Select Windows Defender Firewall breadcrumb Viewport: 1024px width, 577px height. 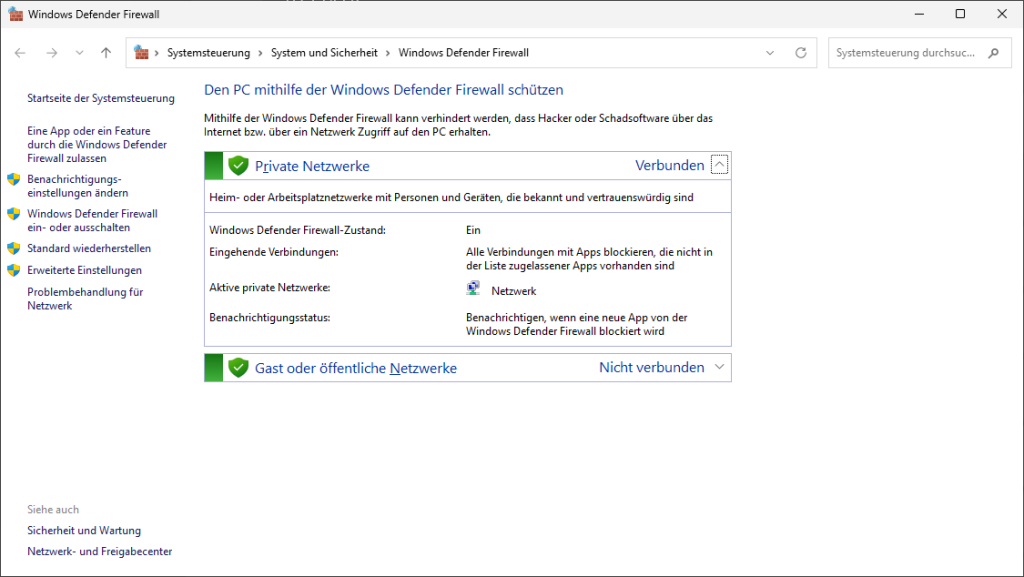[x=464, y=53]
